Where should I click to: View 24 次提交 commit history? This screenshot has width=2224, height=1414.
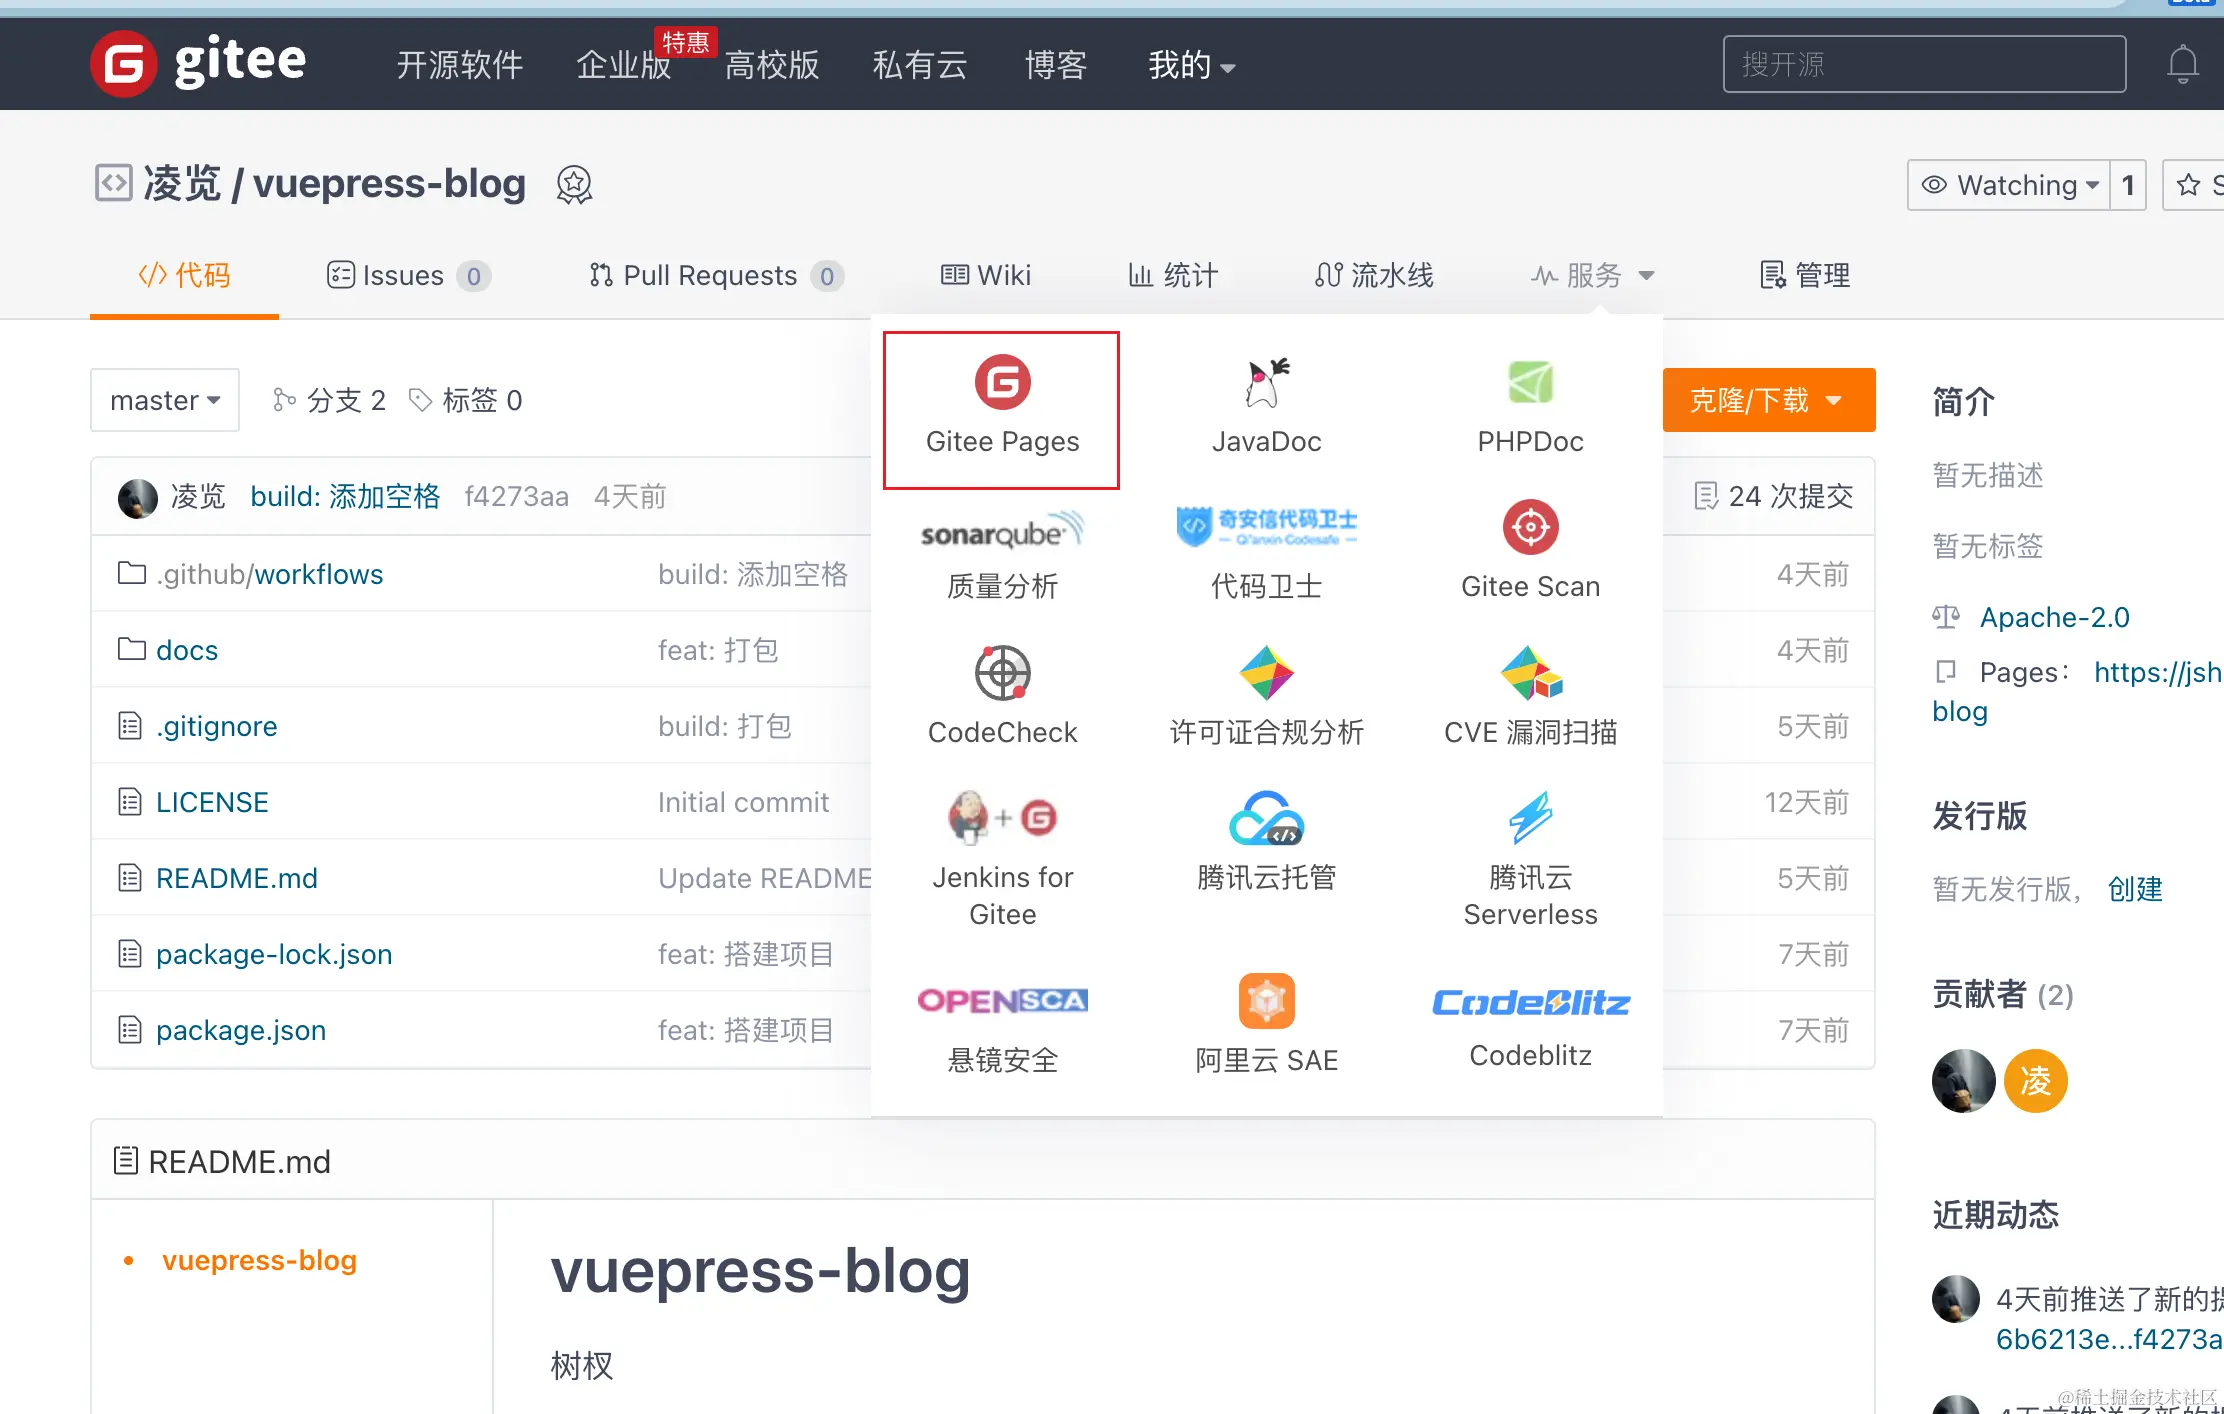click(1774, 496)
